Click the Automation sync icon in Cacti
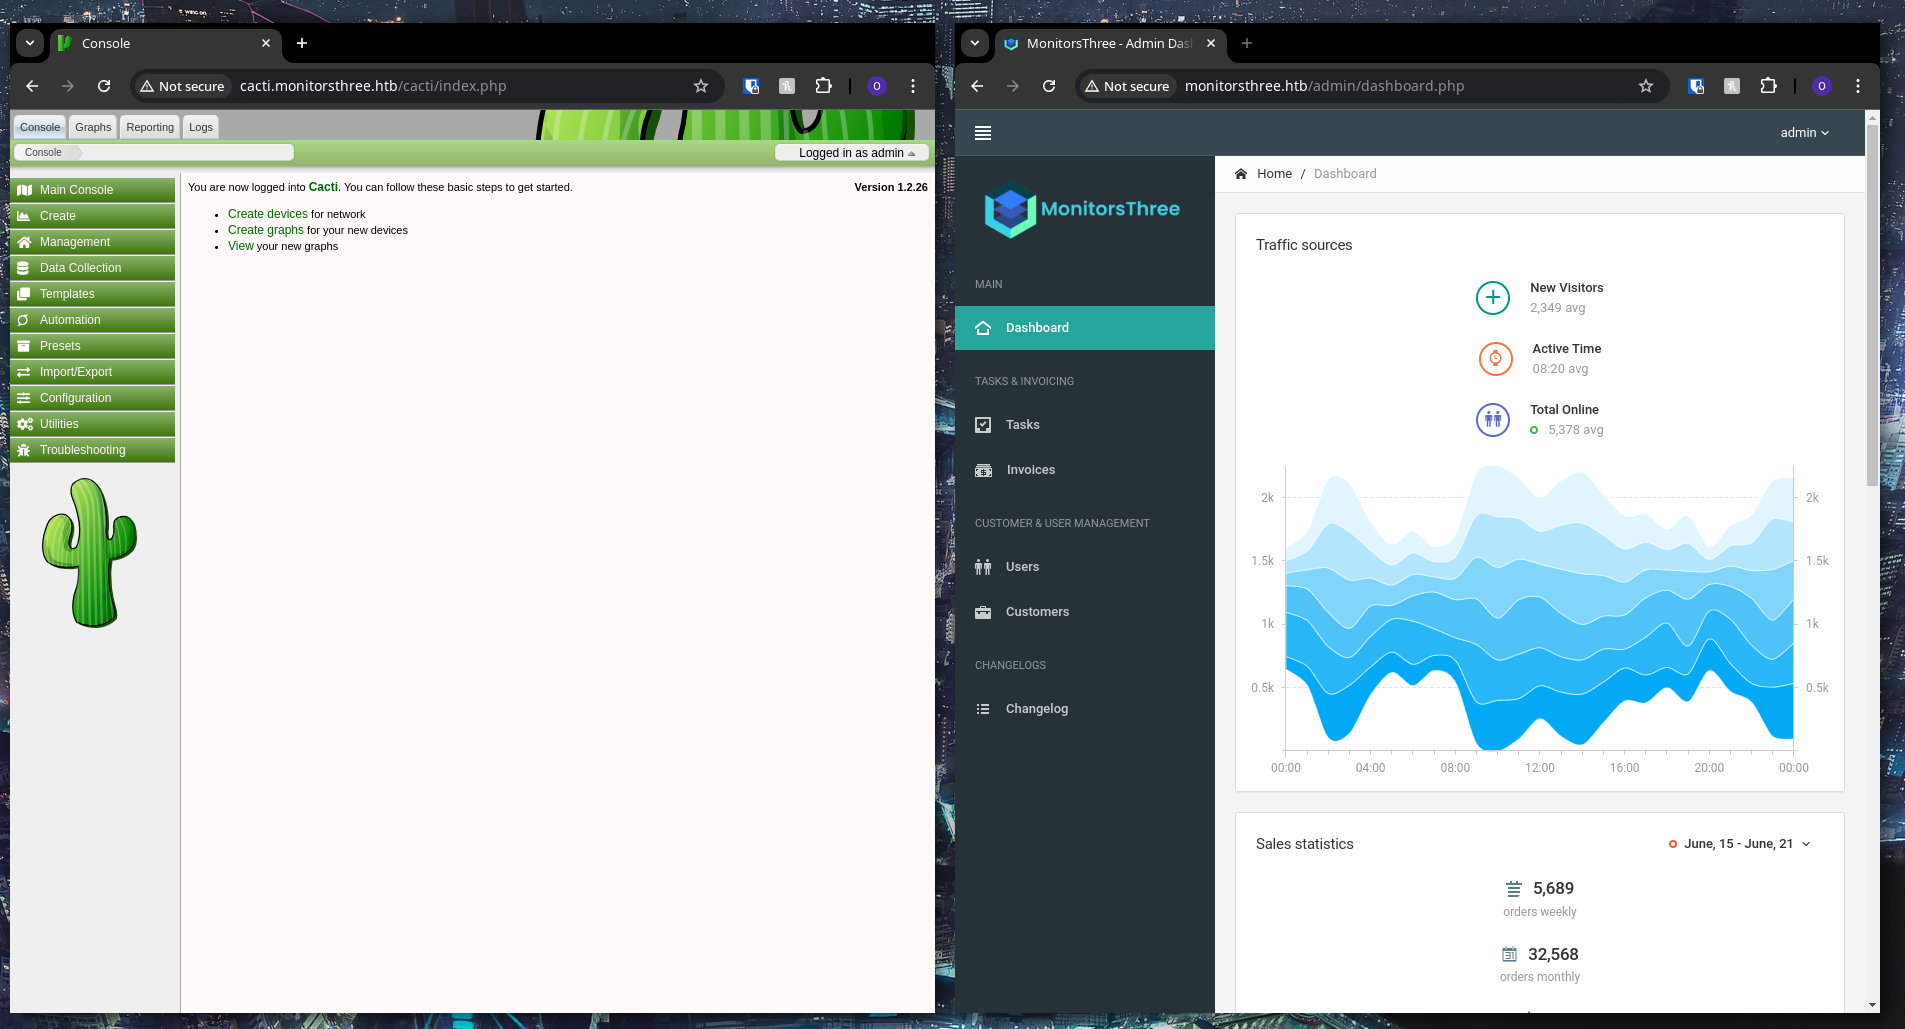This screenshot has height=1029, width=1905. [24, 320]
